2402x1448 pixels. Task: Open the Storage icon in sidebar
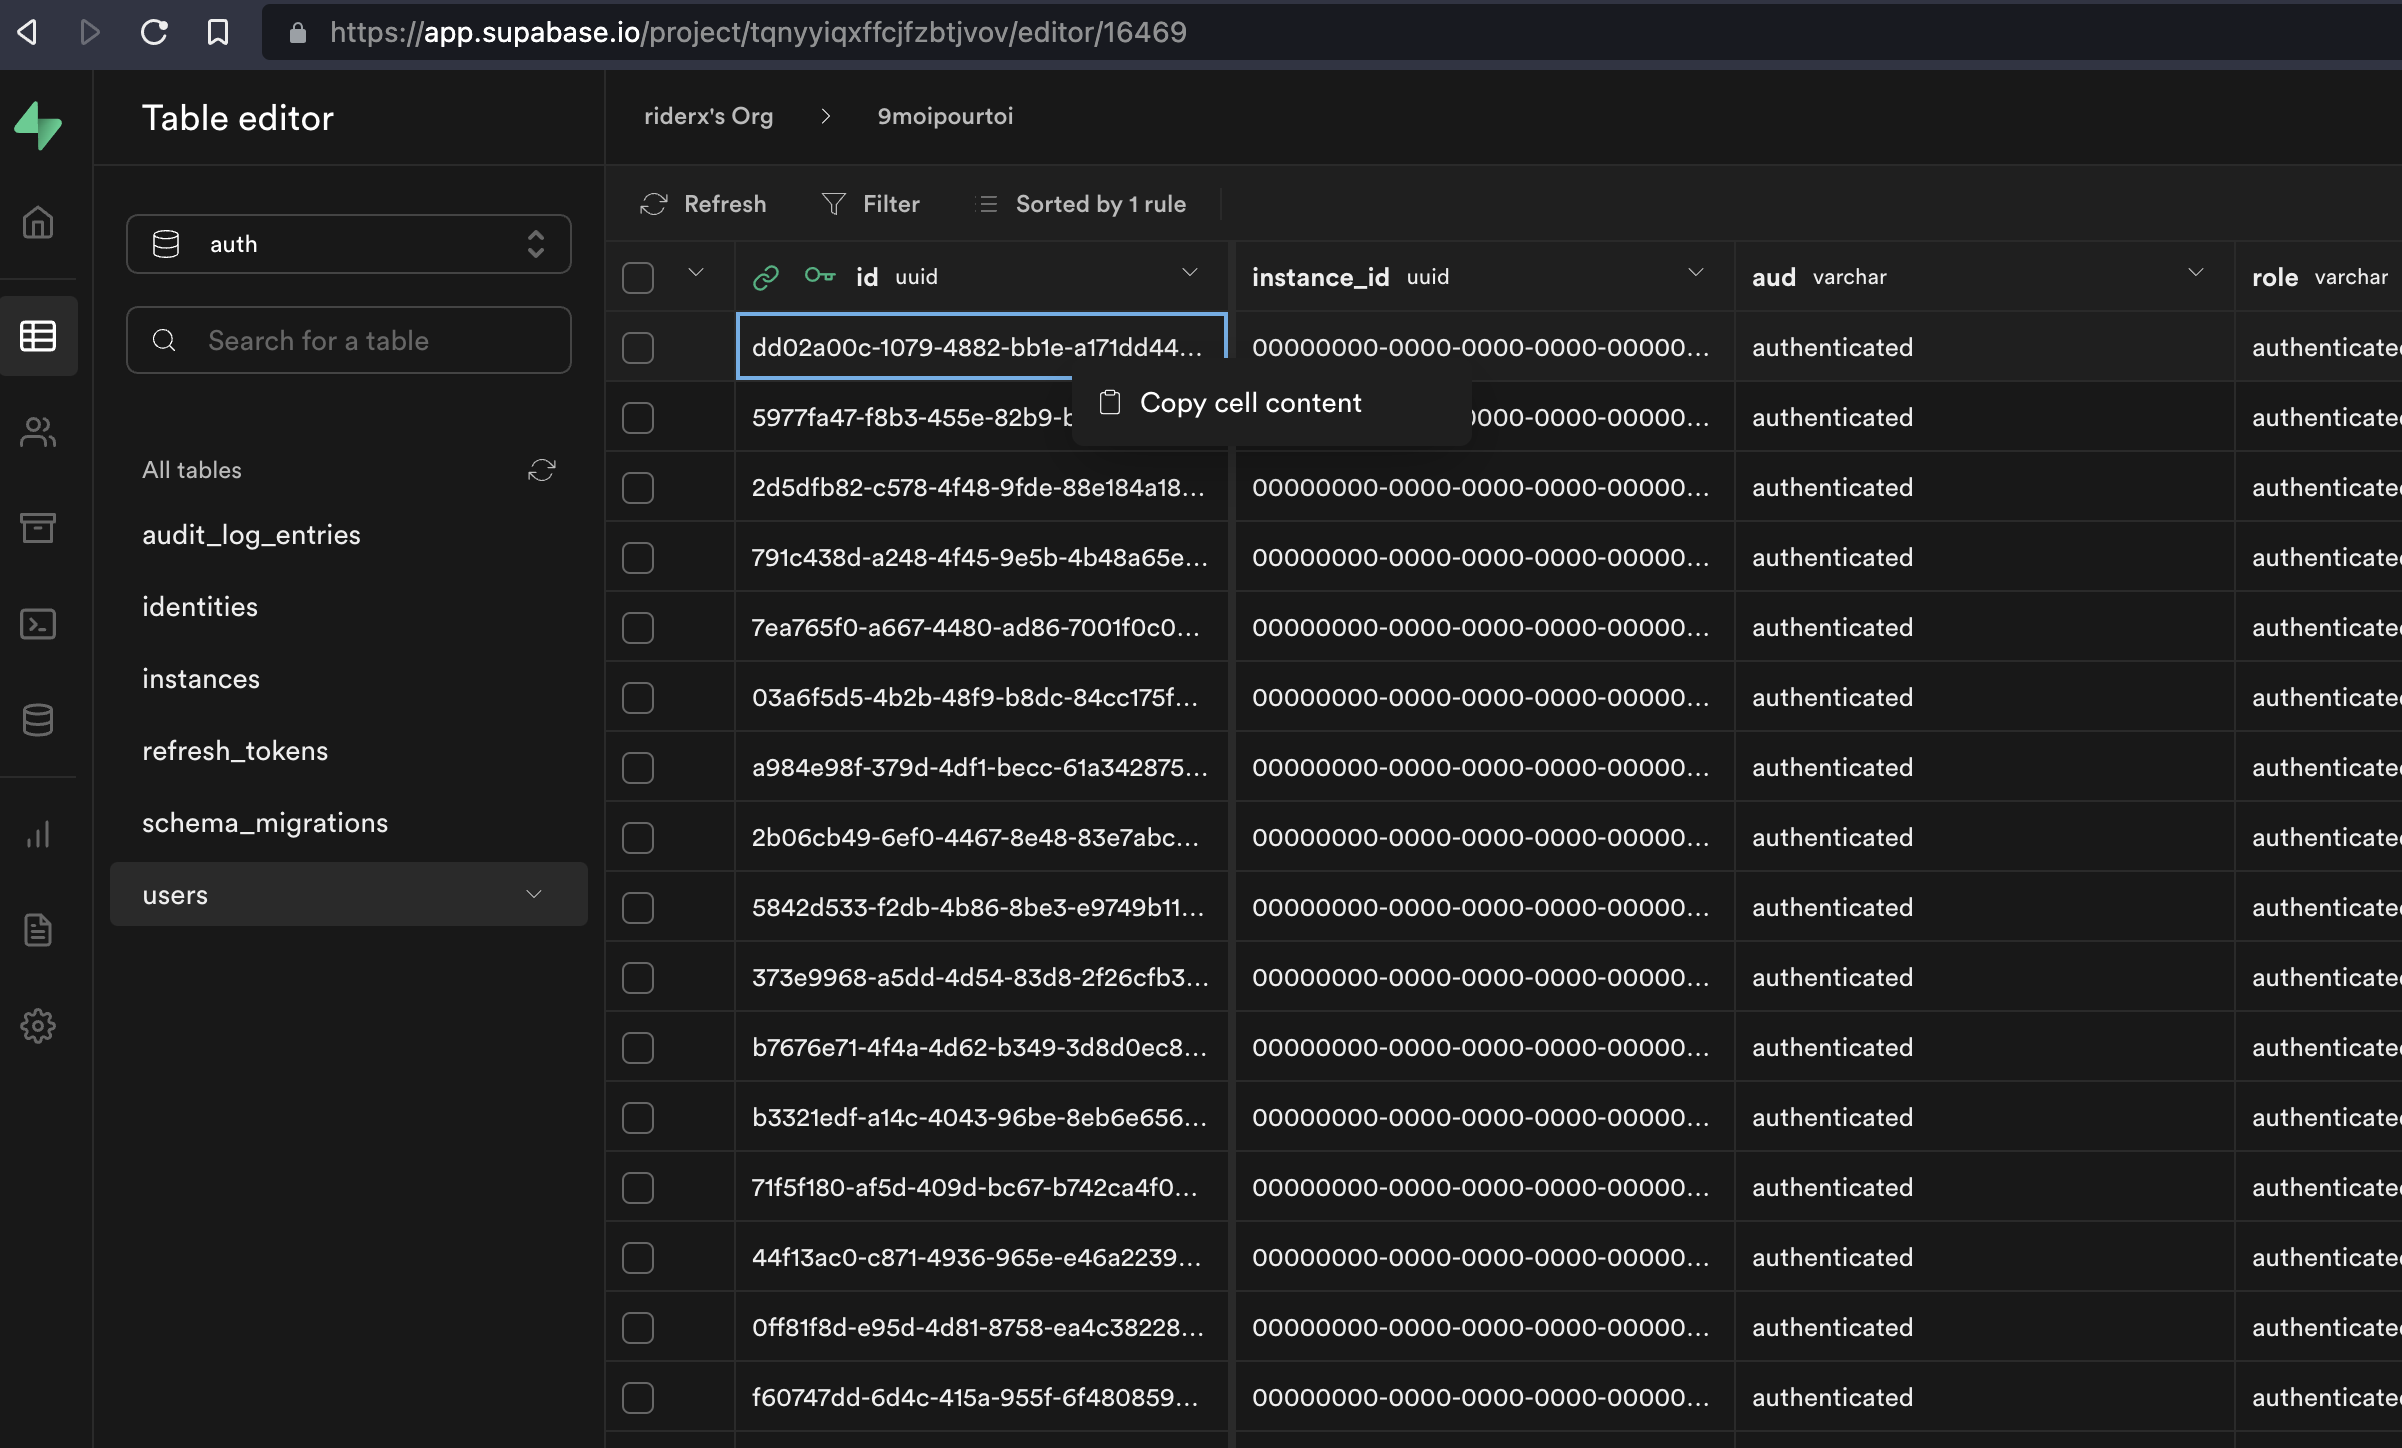[x=38, y=527]
